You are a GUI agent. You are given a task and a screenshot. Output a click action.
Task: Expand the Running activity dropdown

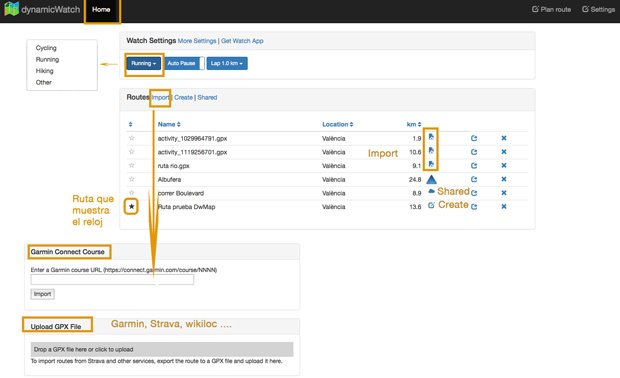coord(144,63)
